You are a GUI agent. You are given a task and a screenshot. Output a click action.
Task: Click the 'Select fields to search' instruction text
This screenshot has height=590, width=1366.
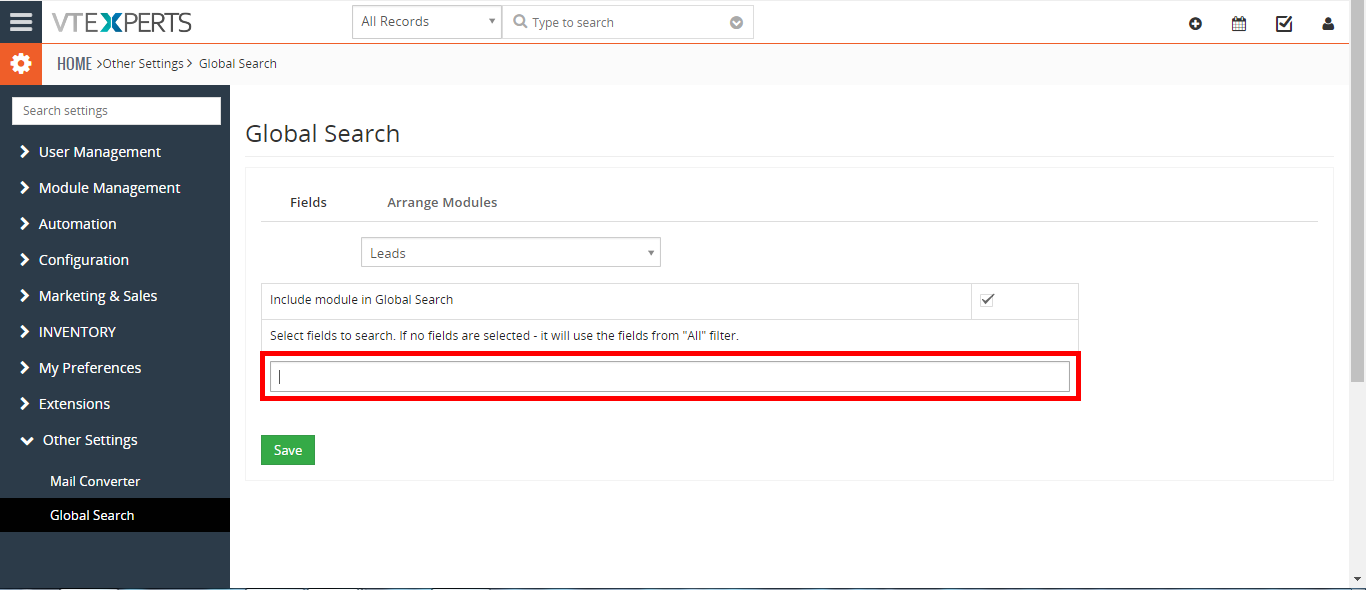pos(504,336)
